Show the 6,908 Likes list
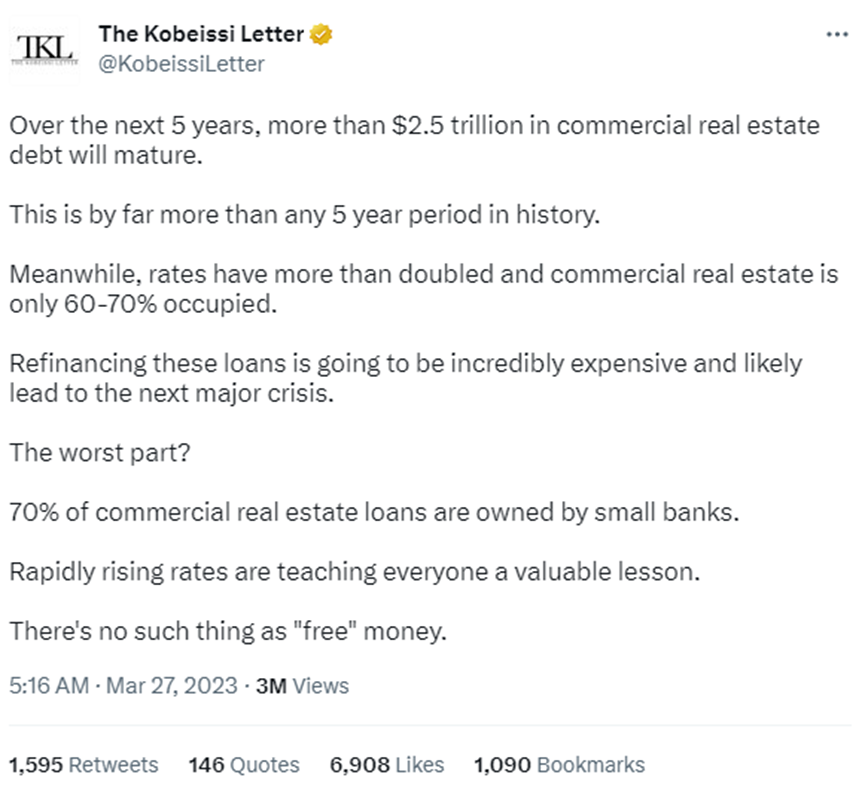865x799 pixels. tap(386, 765)
